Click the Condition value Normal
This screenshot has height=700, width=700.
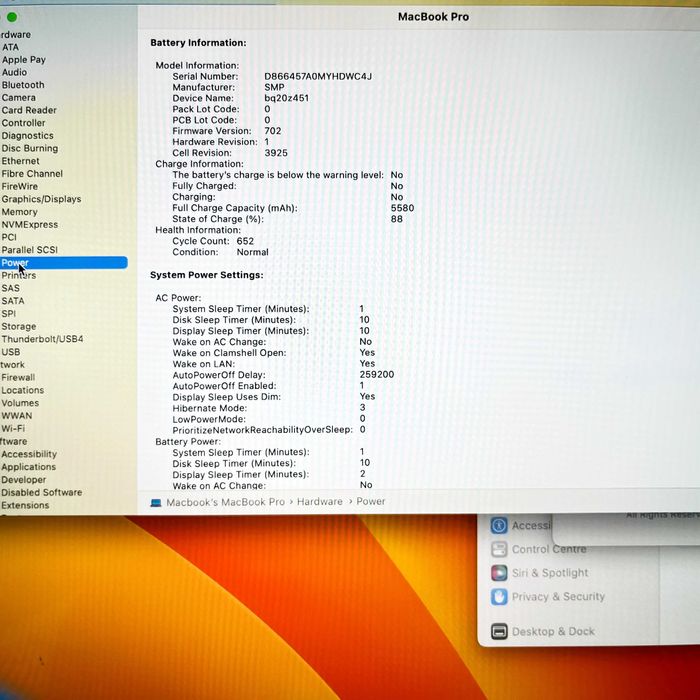[x=252, y=252]
